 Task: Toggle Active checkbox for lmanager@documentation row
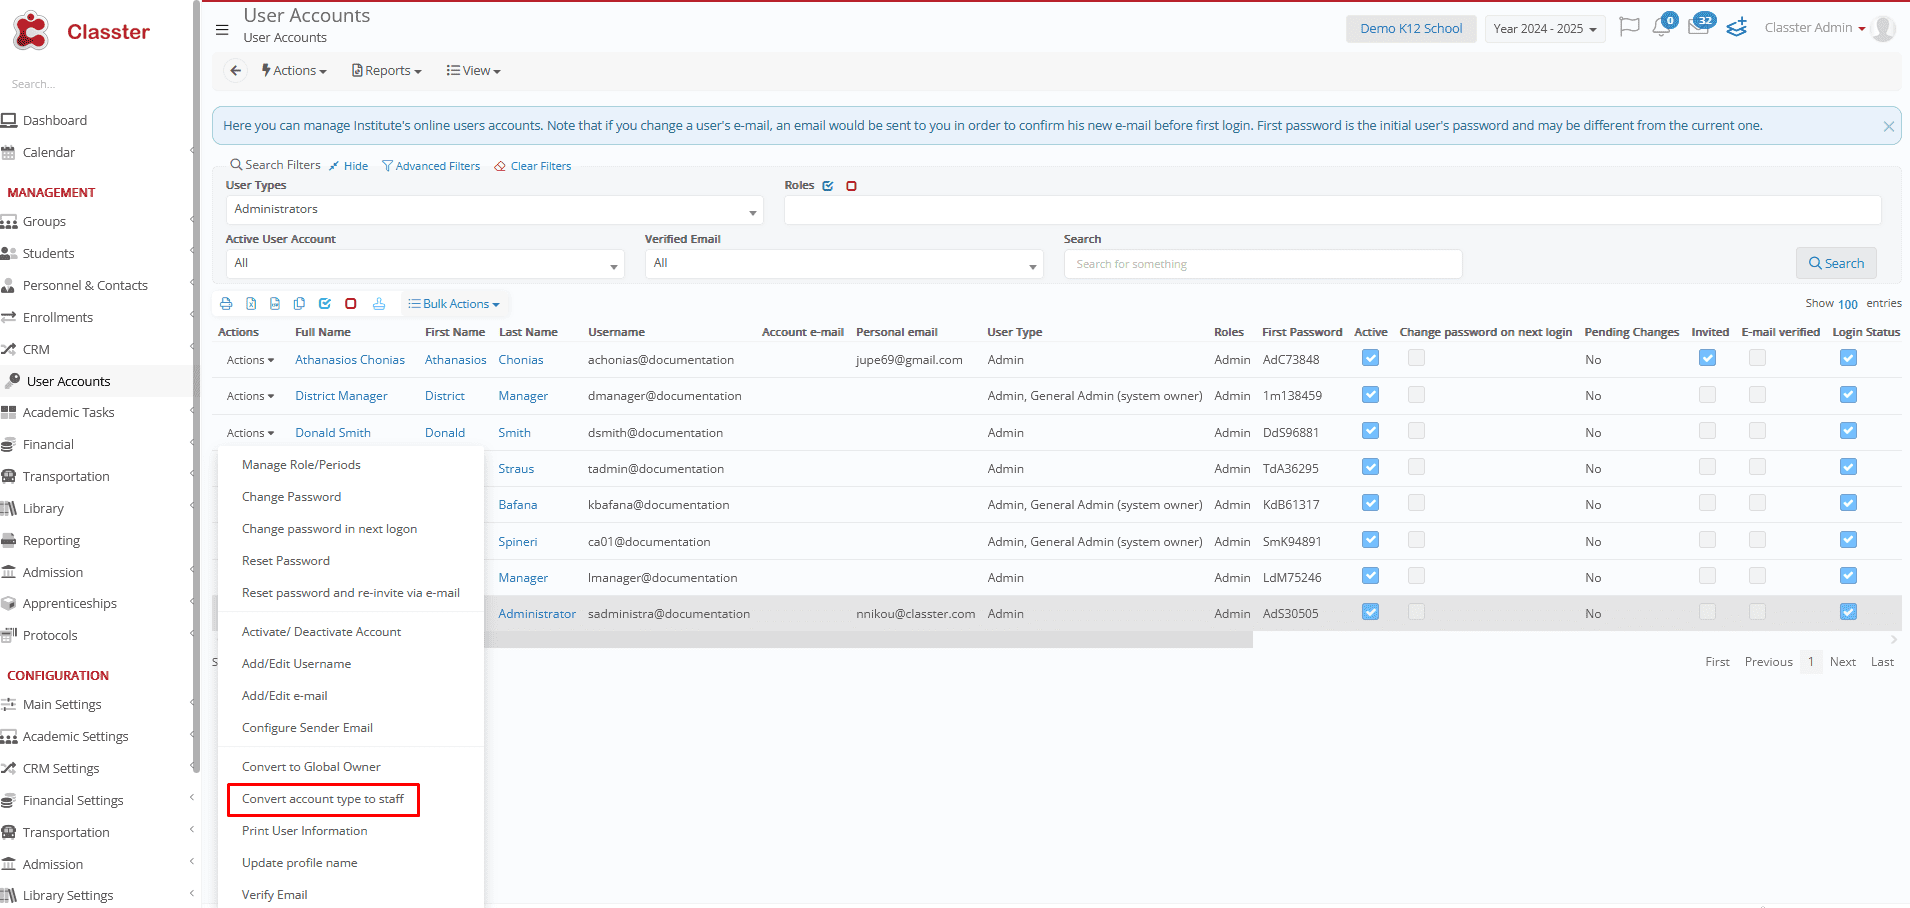pos(1371,576)
